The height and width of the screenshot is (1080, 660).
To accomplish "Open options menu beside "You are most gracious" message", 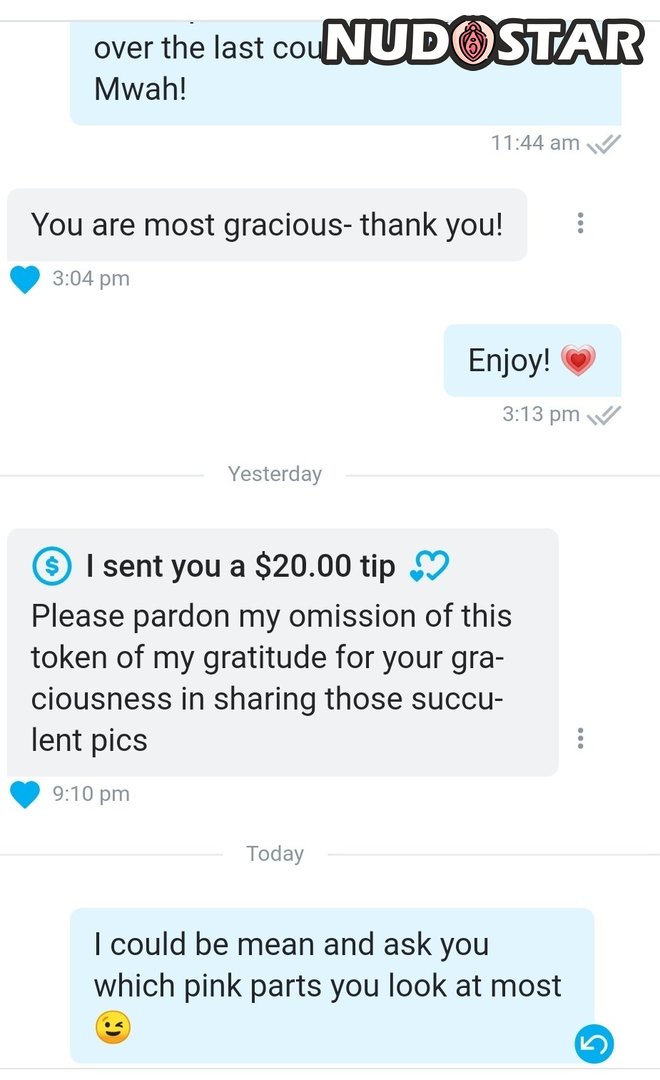I will (x=580, y=224).
